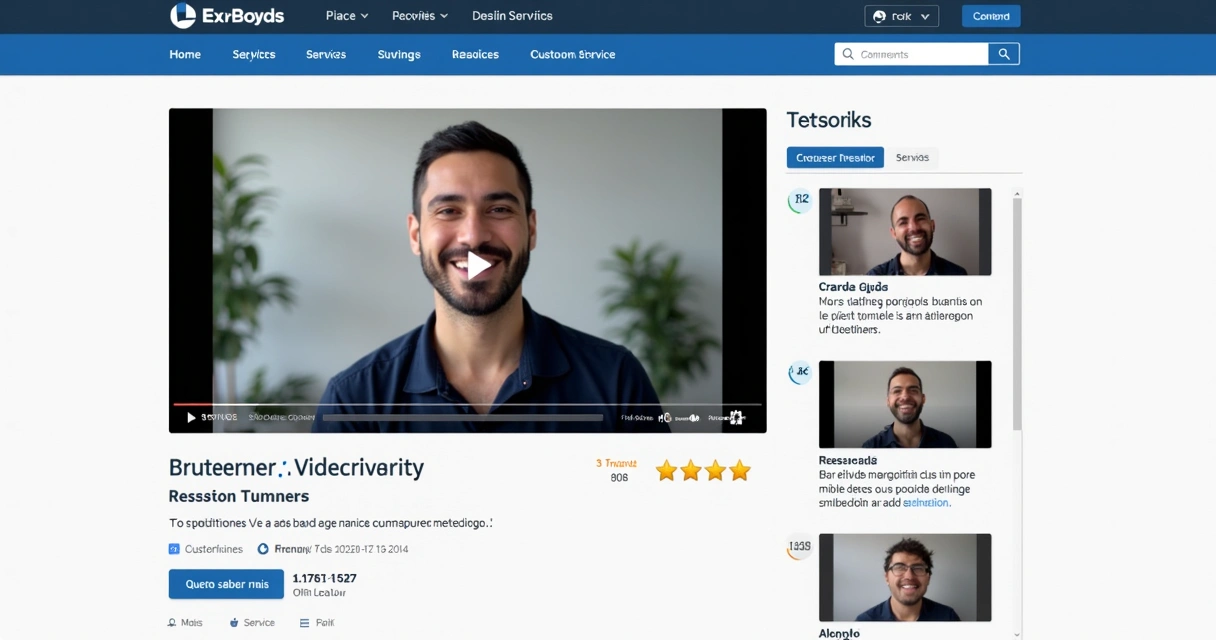Open the Crarda Gjuda video thumbnail
Viewport: 1216px width, 640px height.
tap(905, 232)
